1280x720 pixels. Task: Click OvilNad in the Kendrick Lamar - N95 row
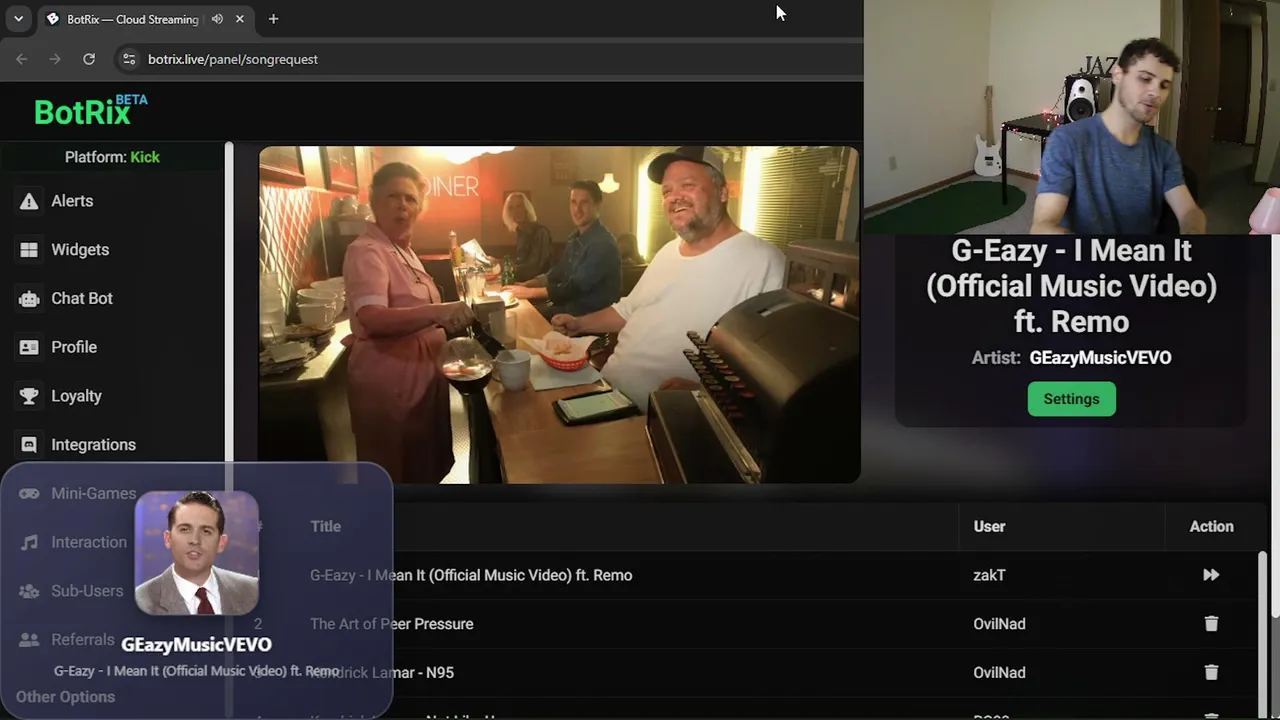[x=999, y=673]
